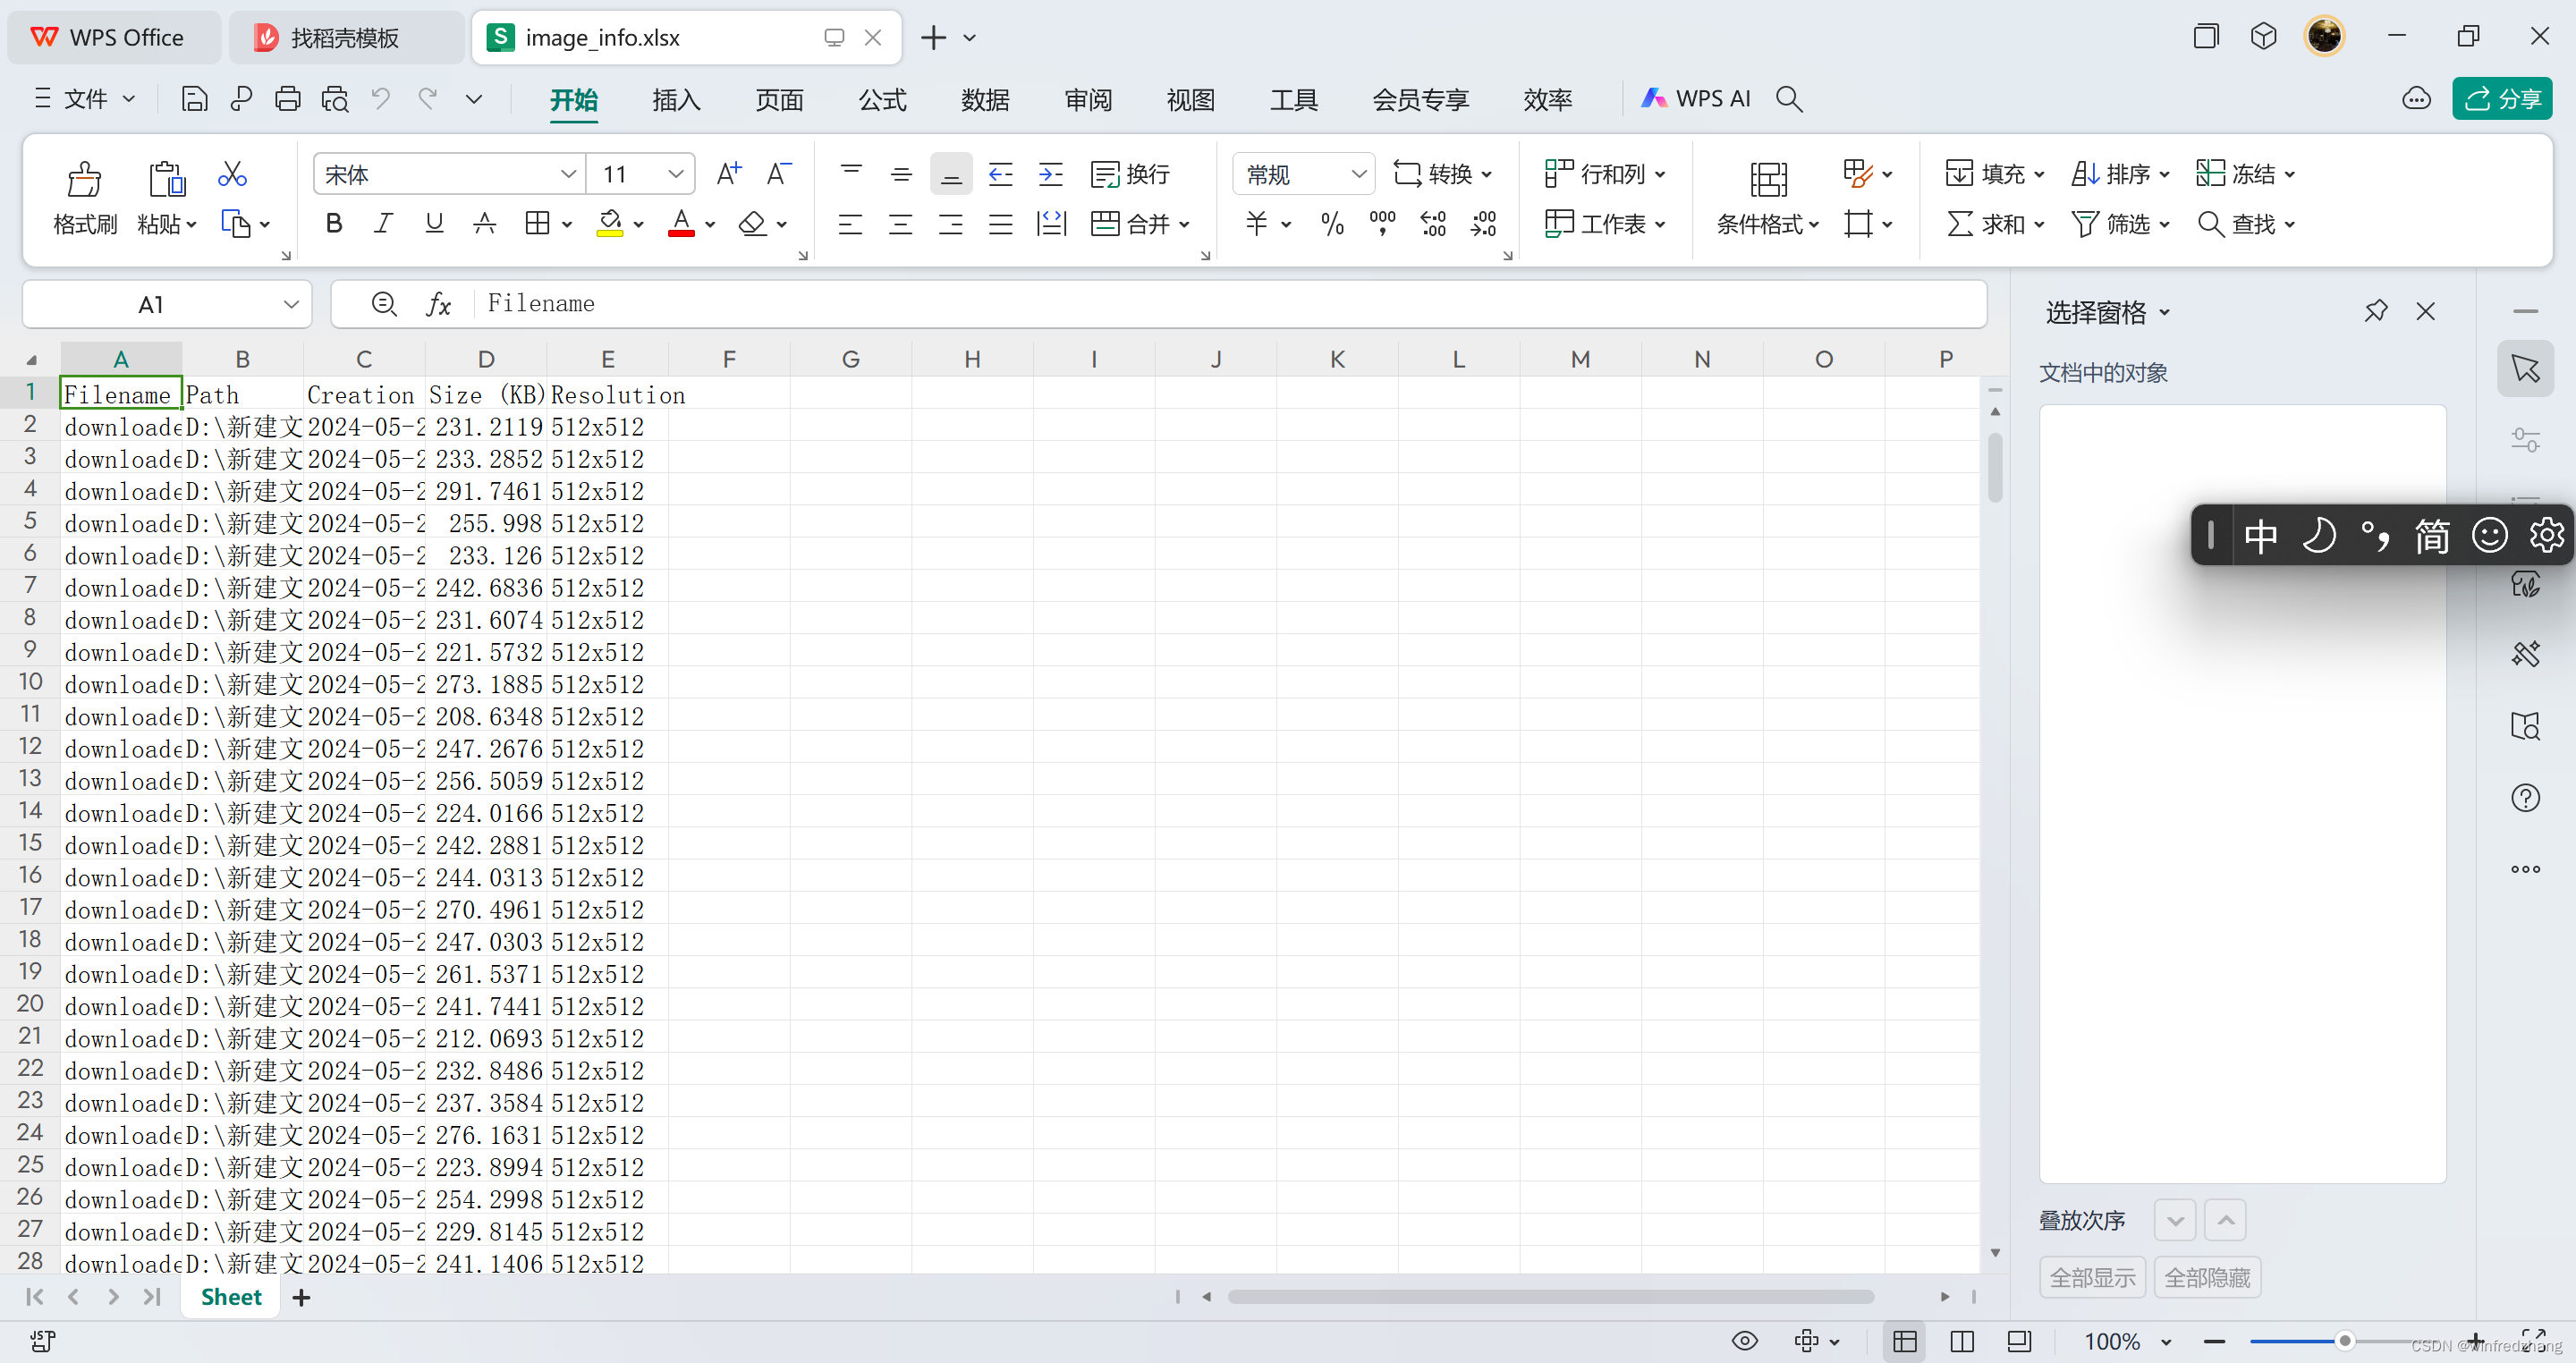This screenshot has height=1363, width=2576.
Task: Apply strikethrough text formatting
Action: (484, 223)
